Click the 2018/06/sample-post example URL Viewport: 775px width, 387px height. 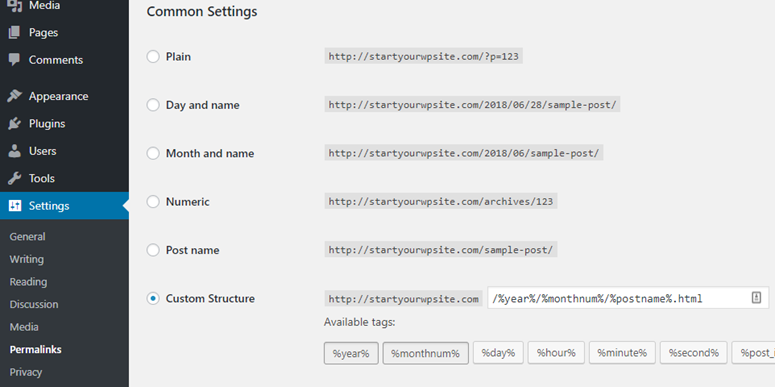tap(464, 153)
